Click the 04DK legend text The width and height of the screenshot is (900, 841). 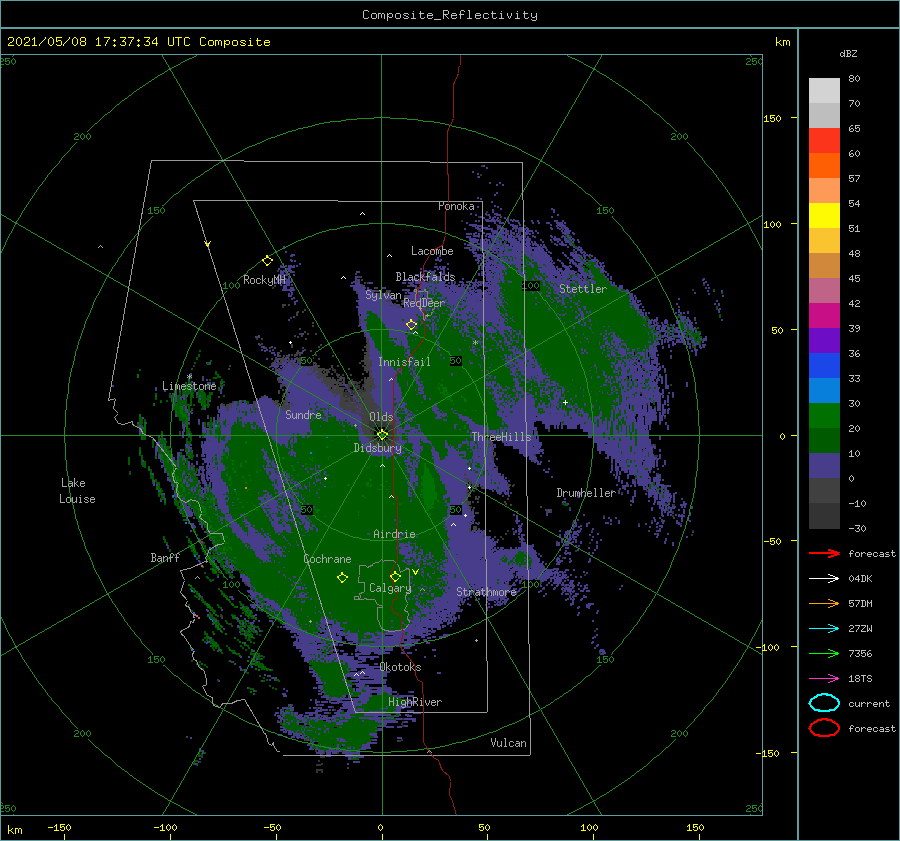click(860, 578)
